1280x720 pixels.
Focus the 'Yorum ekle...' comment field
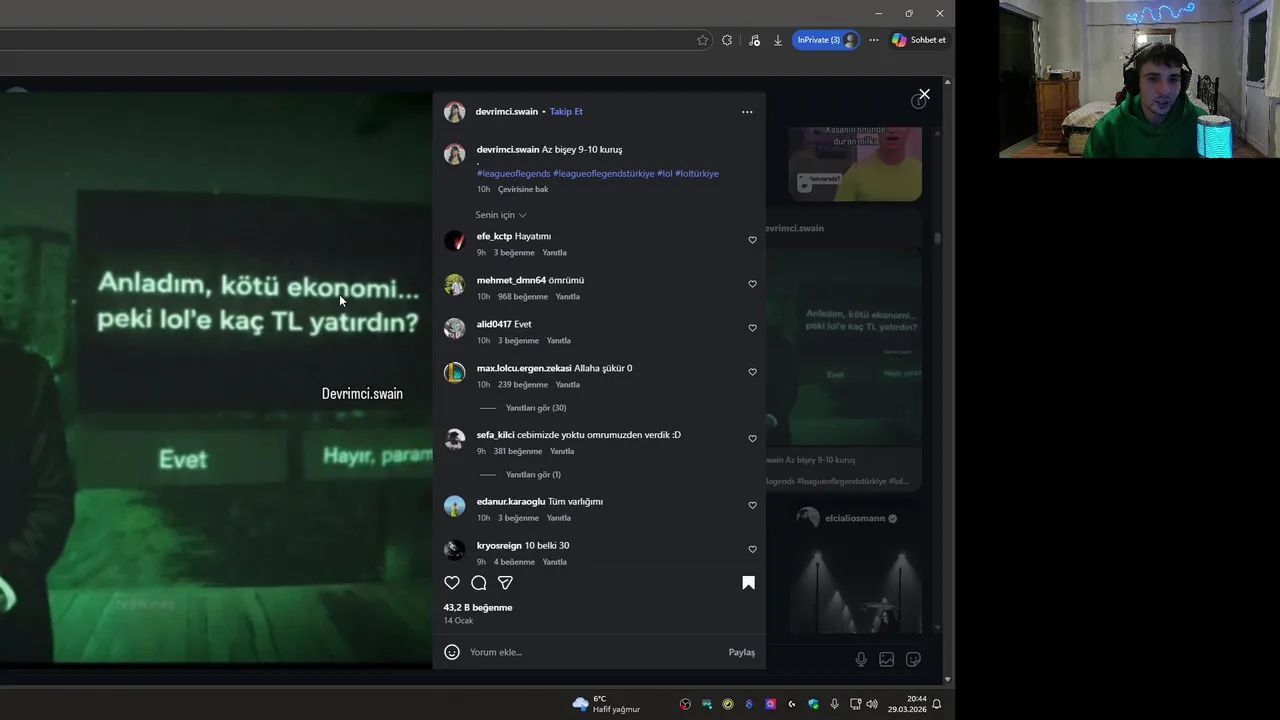click(595, 652)
